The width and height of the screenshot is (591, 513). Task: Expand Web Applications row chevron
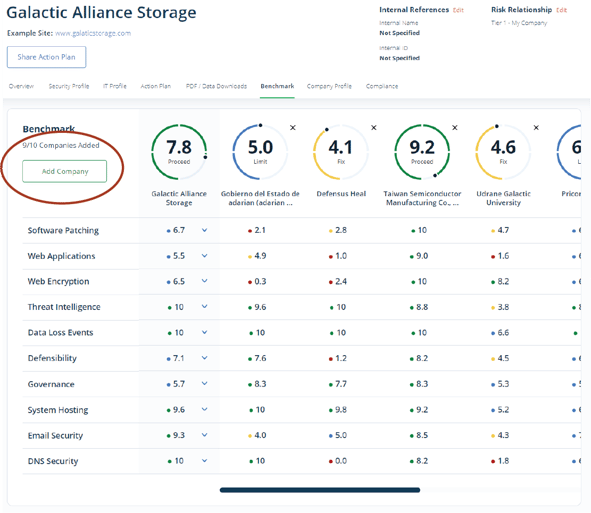pos(204,256)
